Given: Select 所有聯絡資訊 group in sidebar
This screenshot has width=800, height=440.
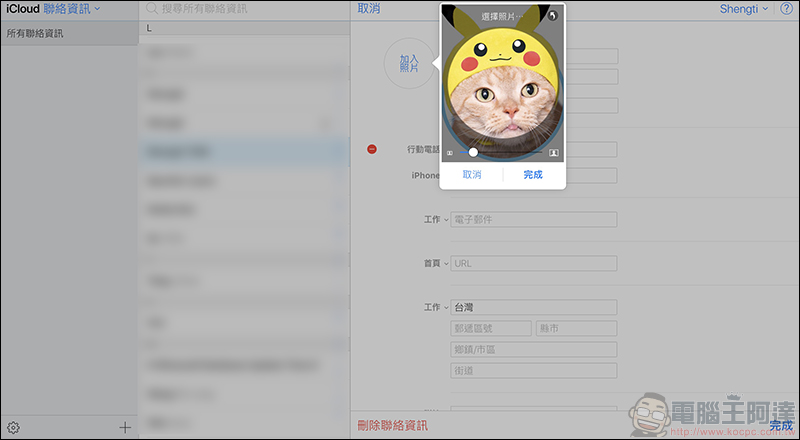Looking at the screenshot, I should [x=69, y=33].
